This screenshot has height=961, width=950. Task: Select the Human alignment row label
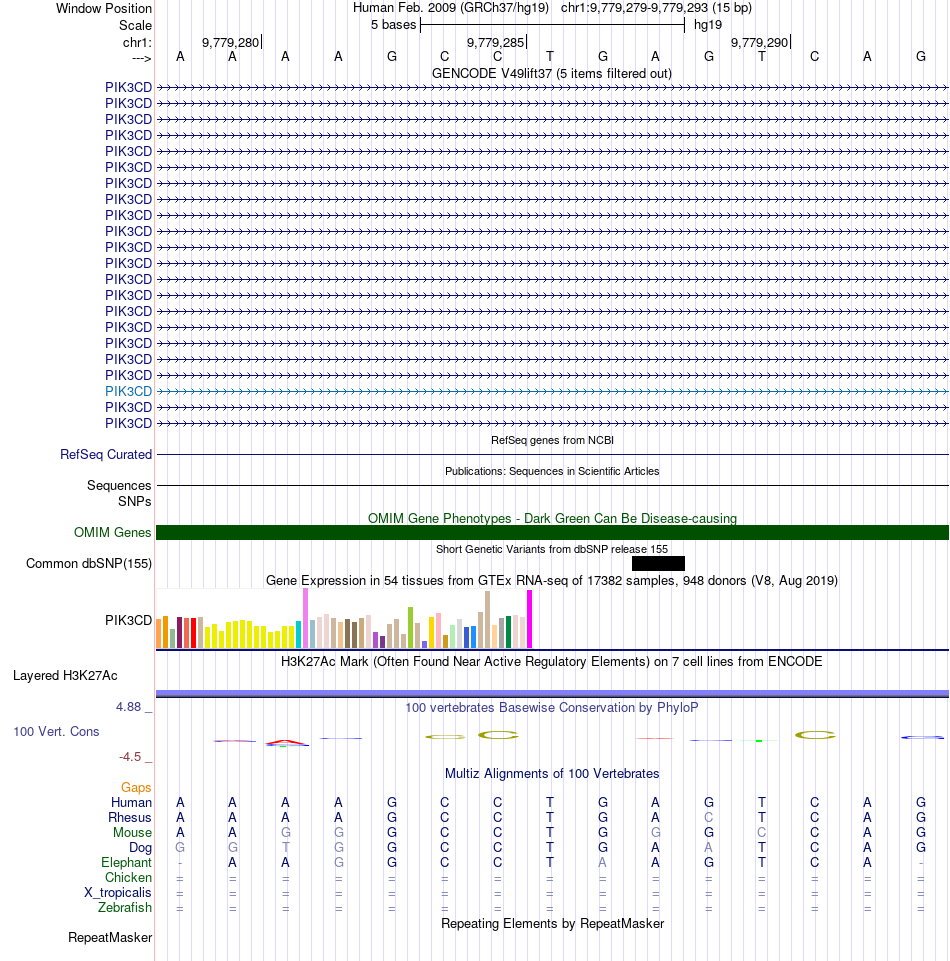pyautogui.click(x=131, y=802)
